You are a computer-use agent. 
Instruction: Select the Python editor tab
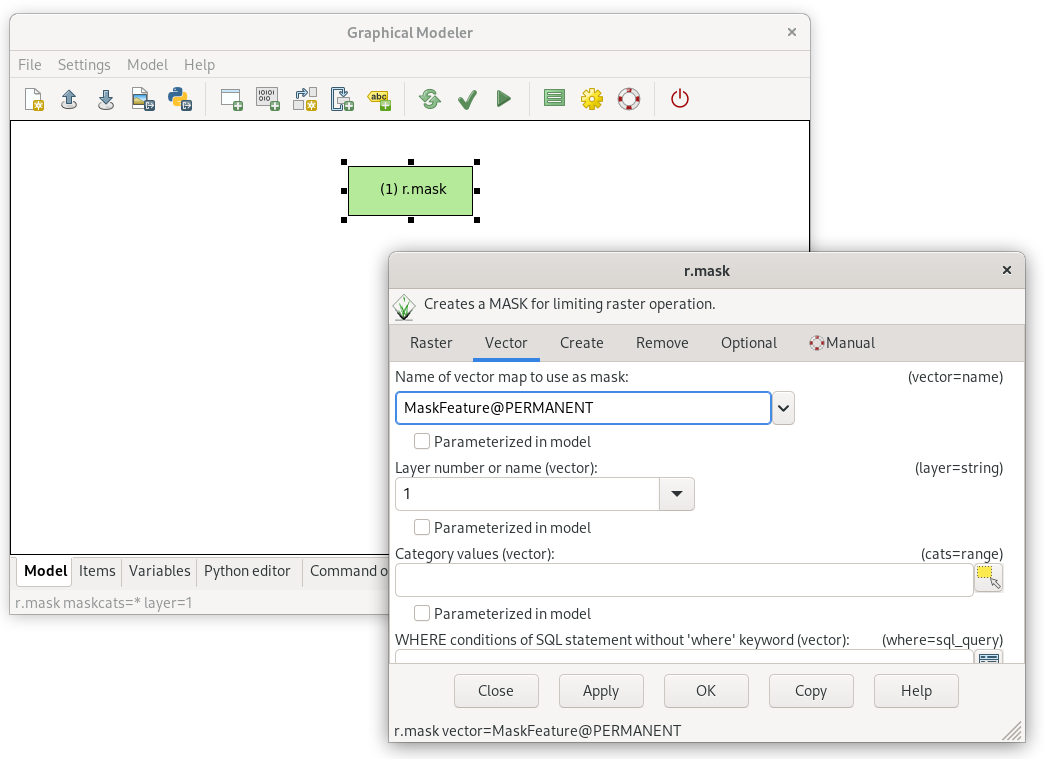247,571
